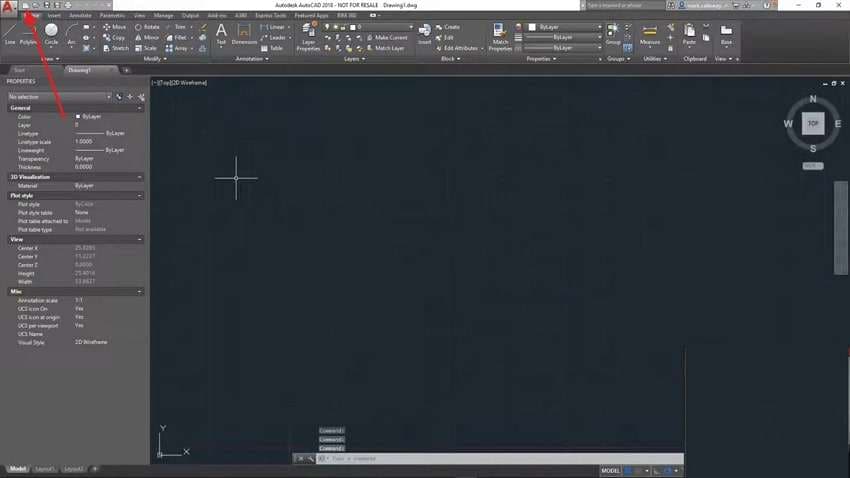Screen dimensions: 850x478
Task: Collapse the General section
Action: [139, 108]
